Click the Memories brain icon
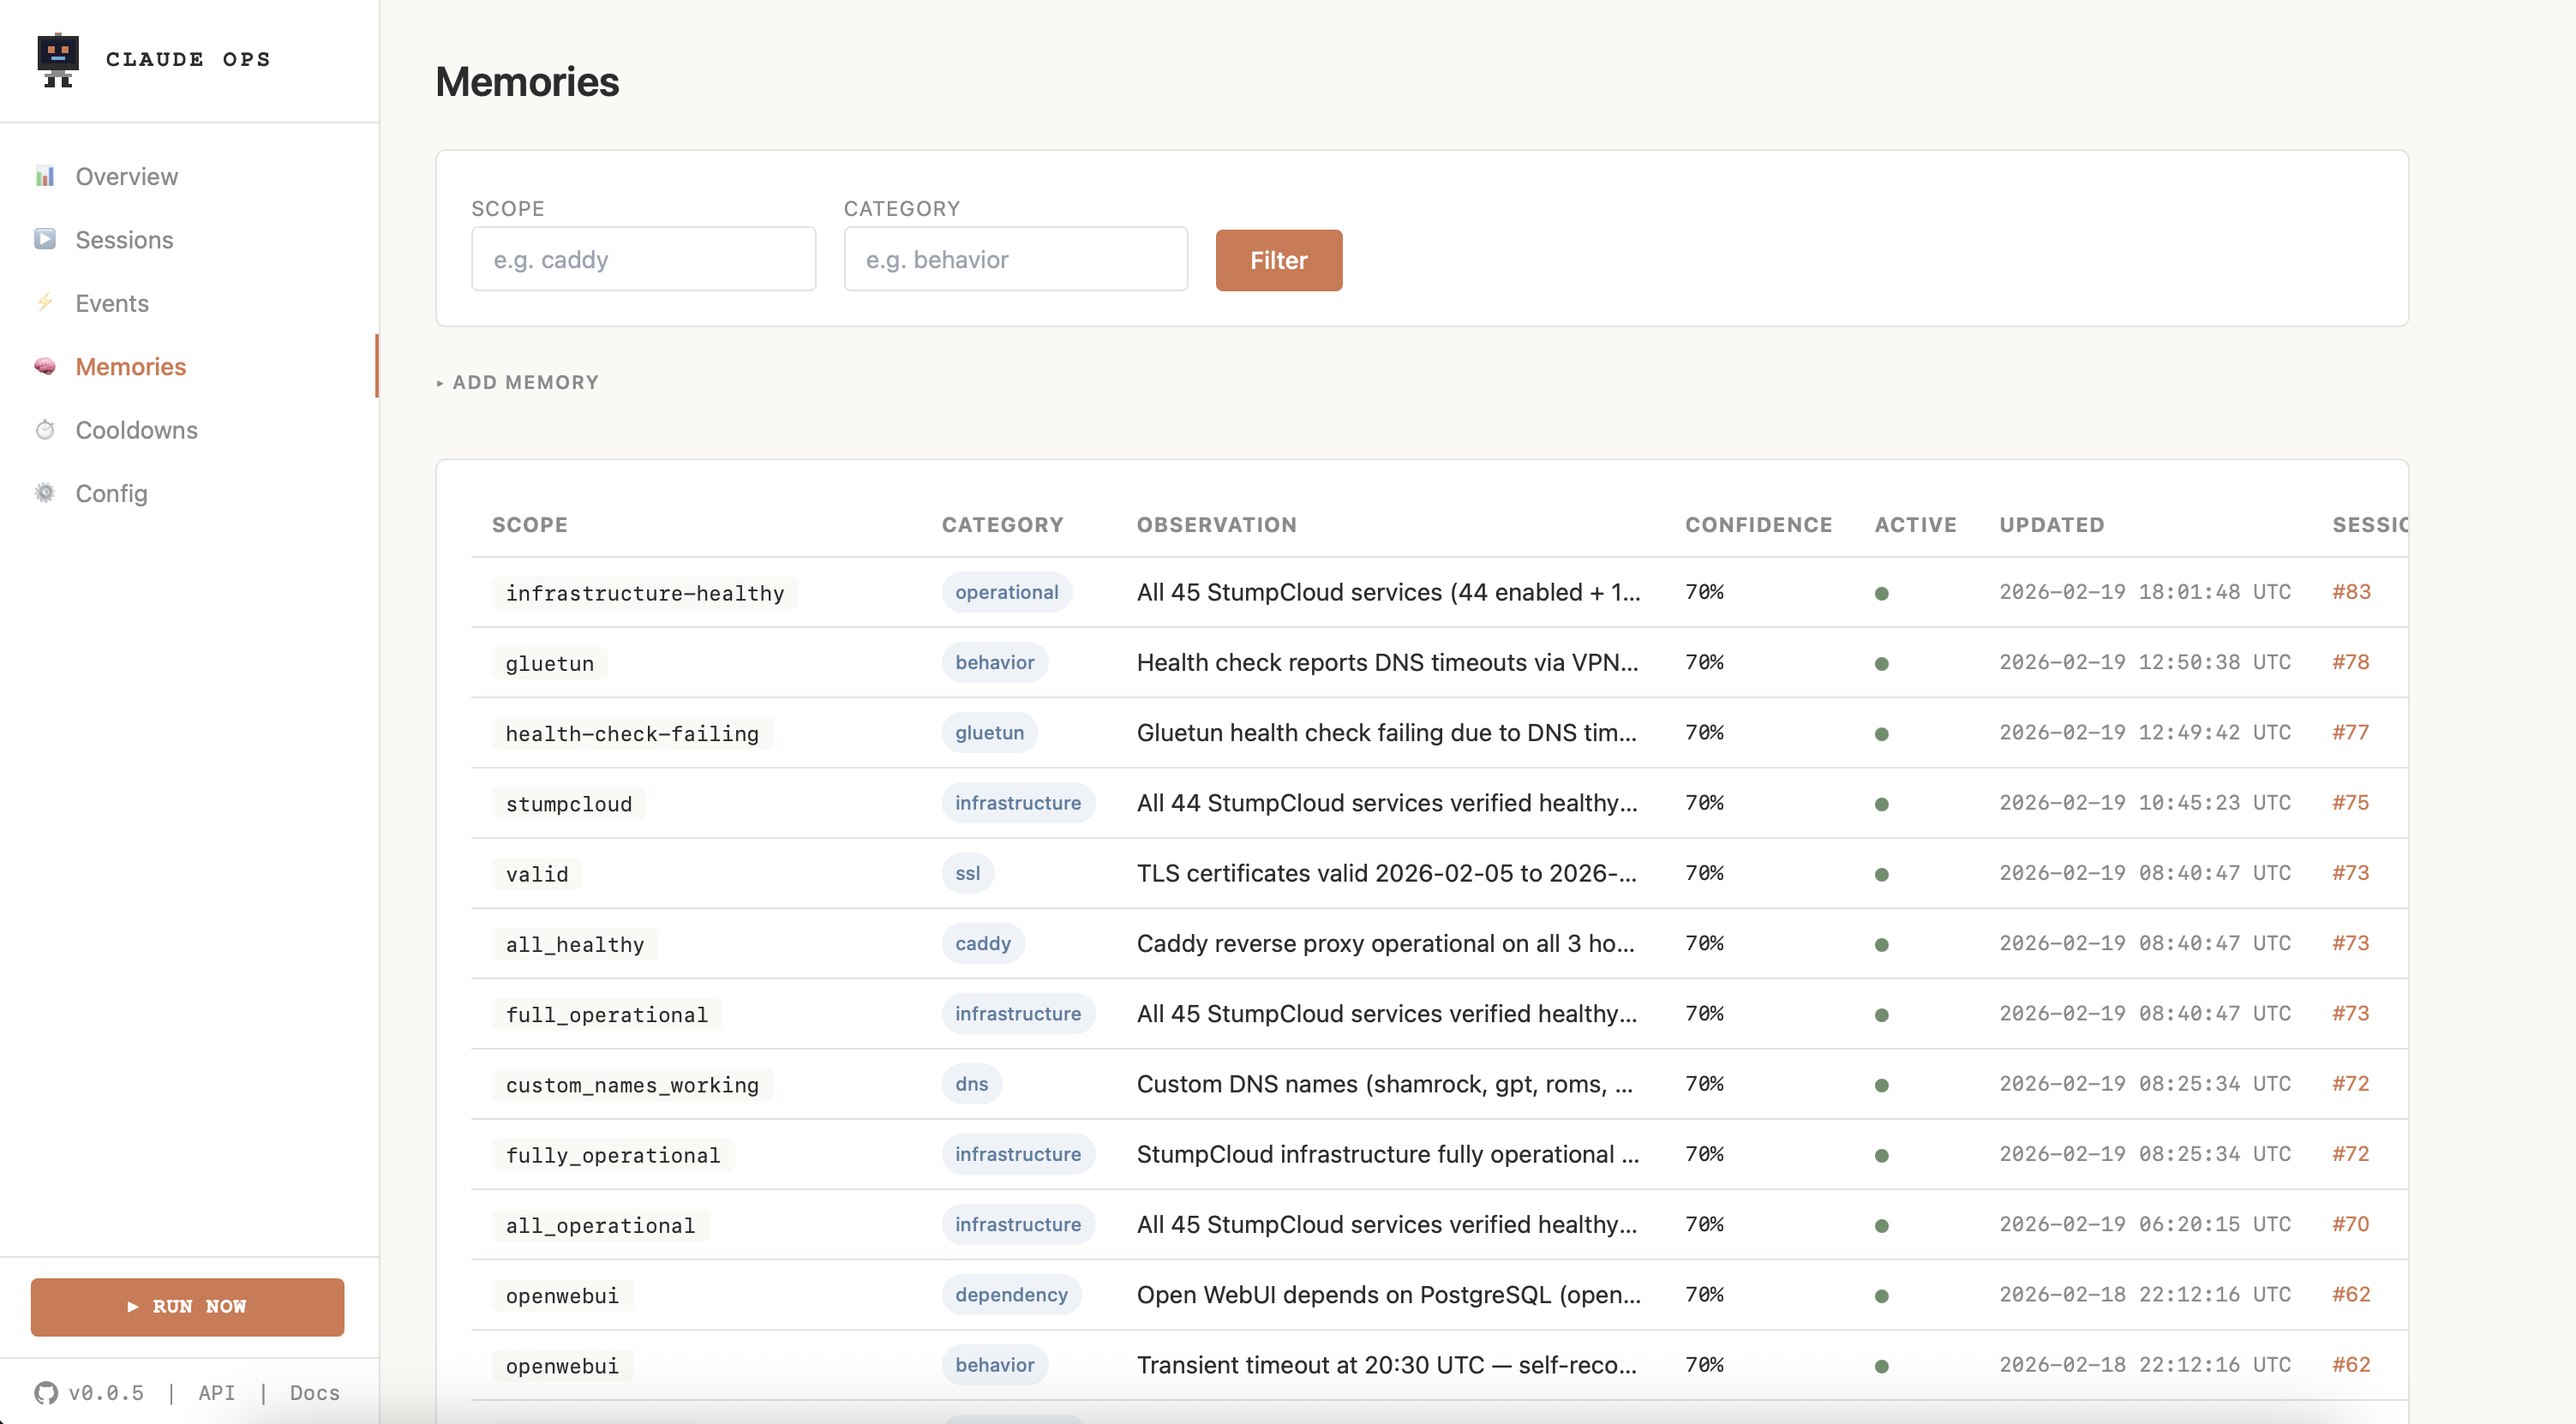Viewport: 2576px width, 1424px height. click(45, 366)
